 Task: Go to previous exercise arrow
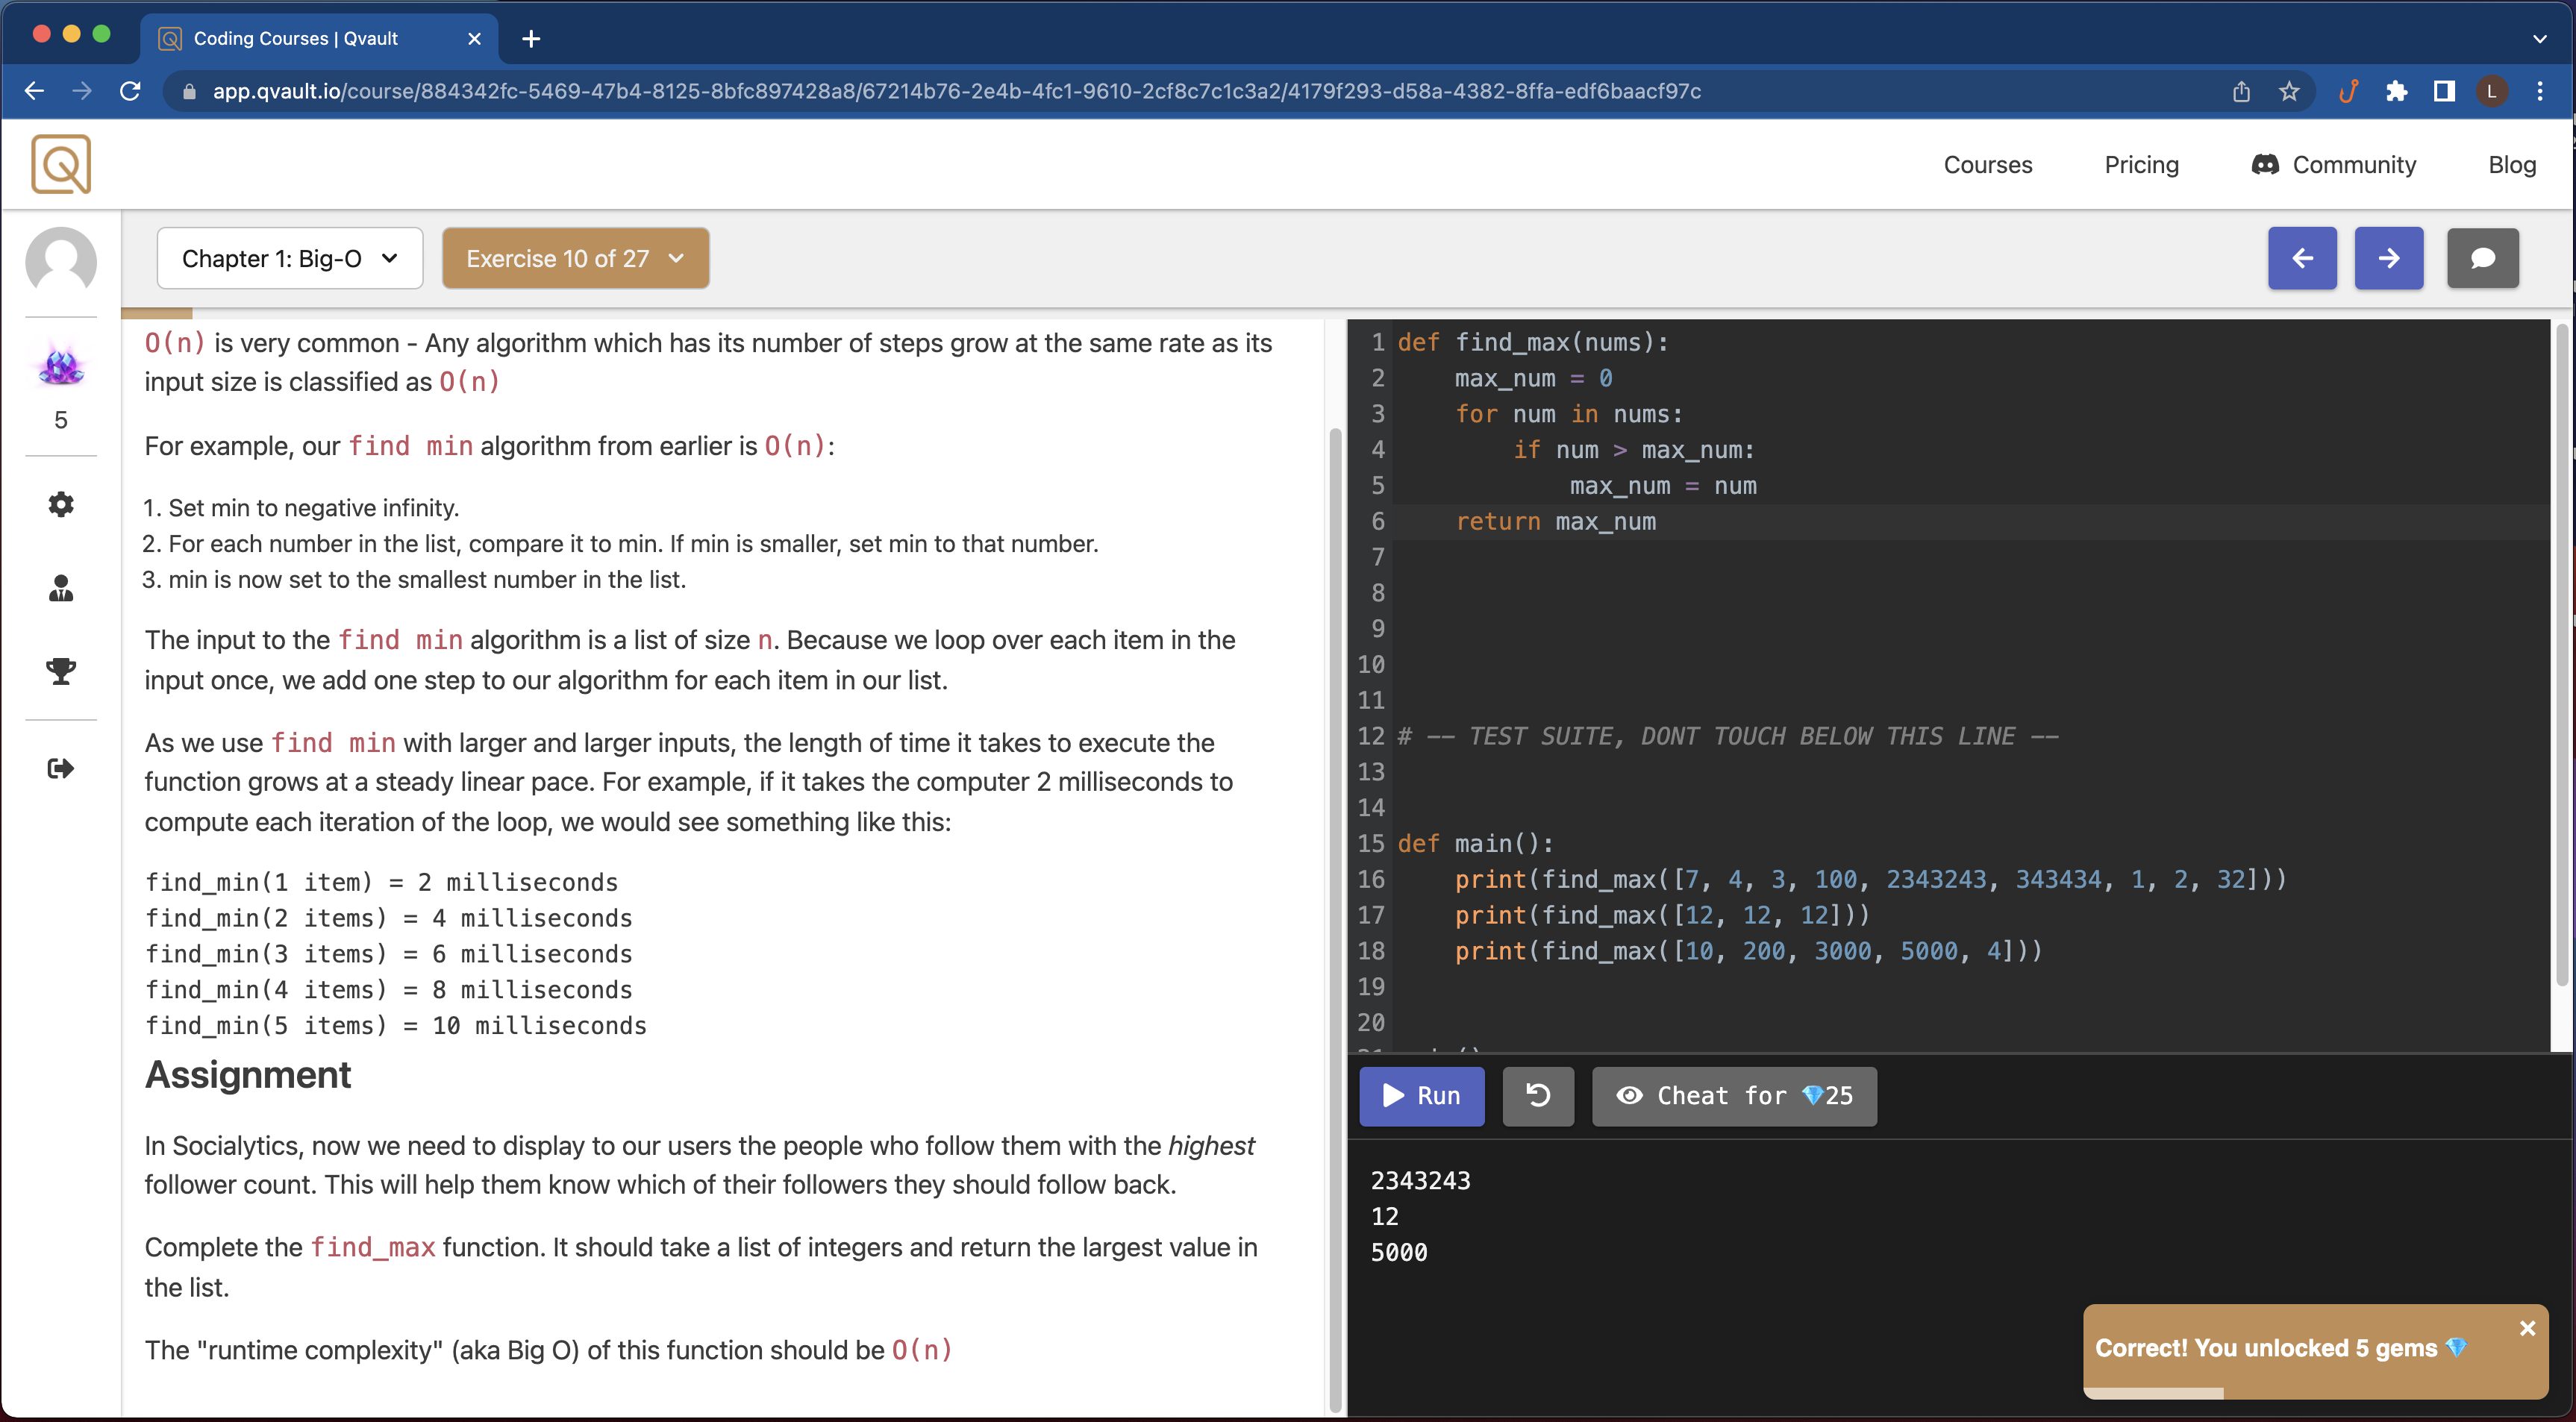pos(2302,259)
